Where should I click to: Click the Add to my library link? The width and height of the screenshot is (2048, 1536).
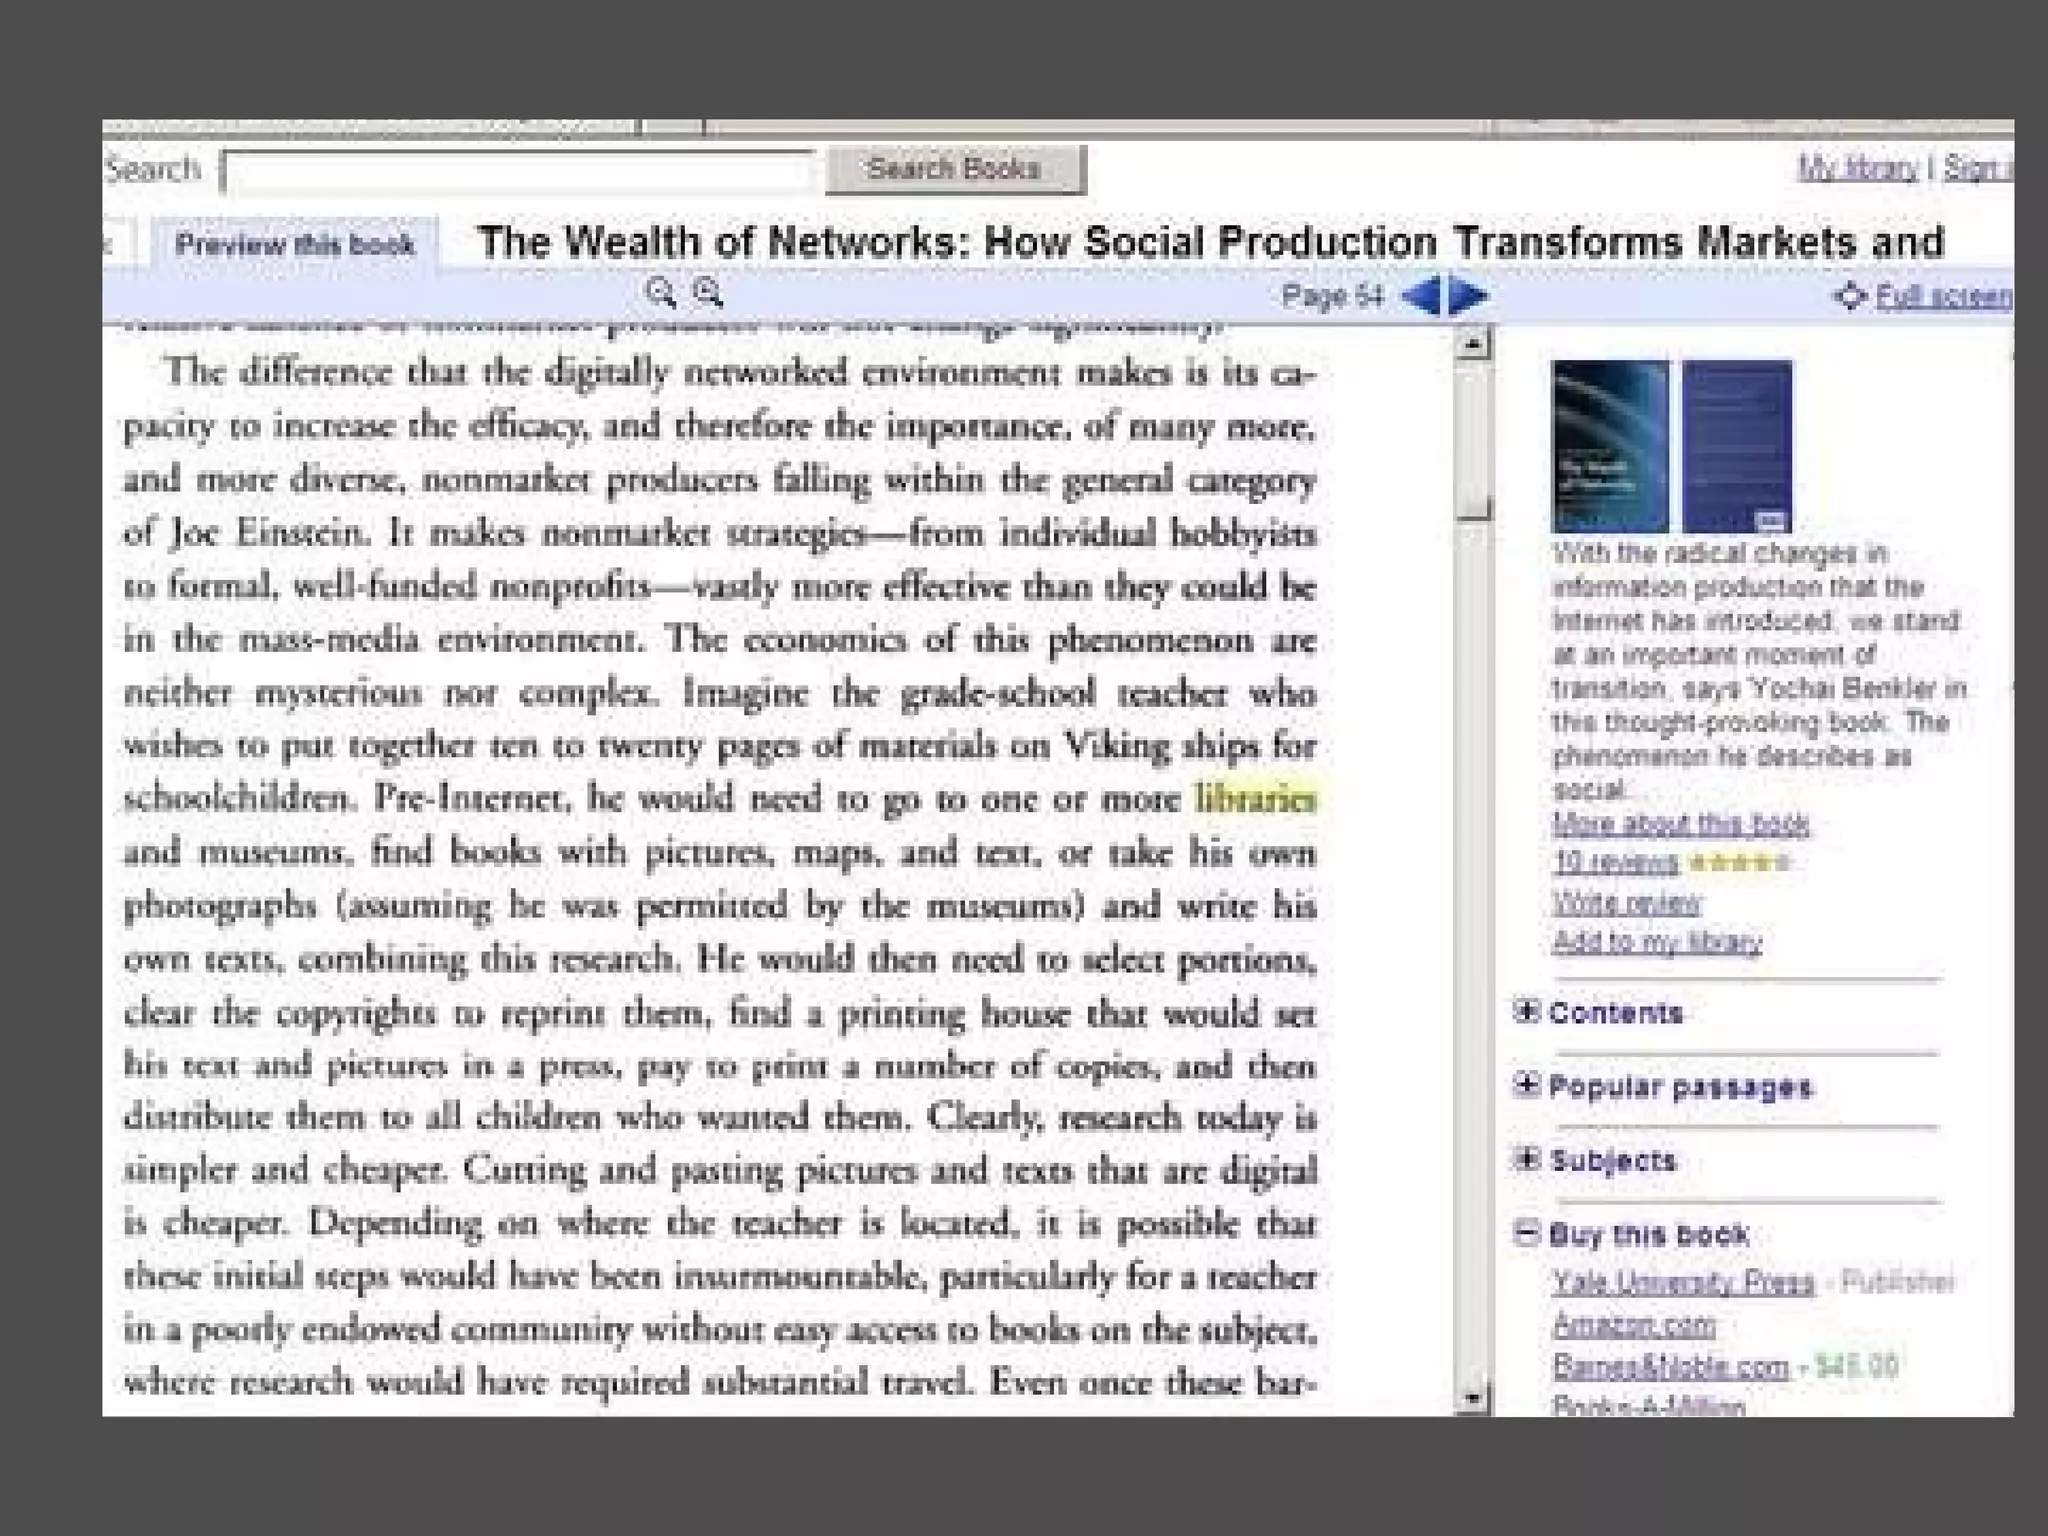(1657, 941)
